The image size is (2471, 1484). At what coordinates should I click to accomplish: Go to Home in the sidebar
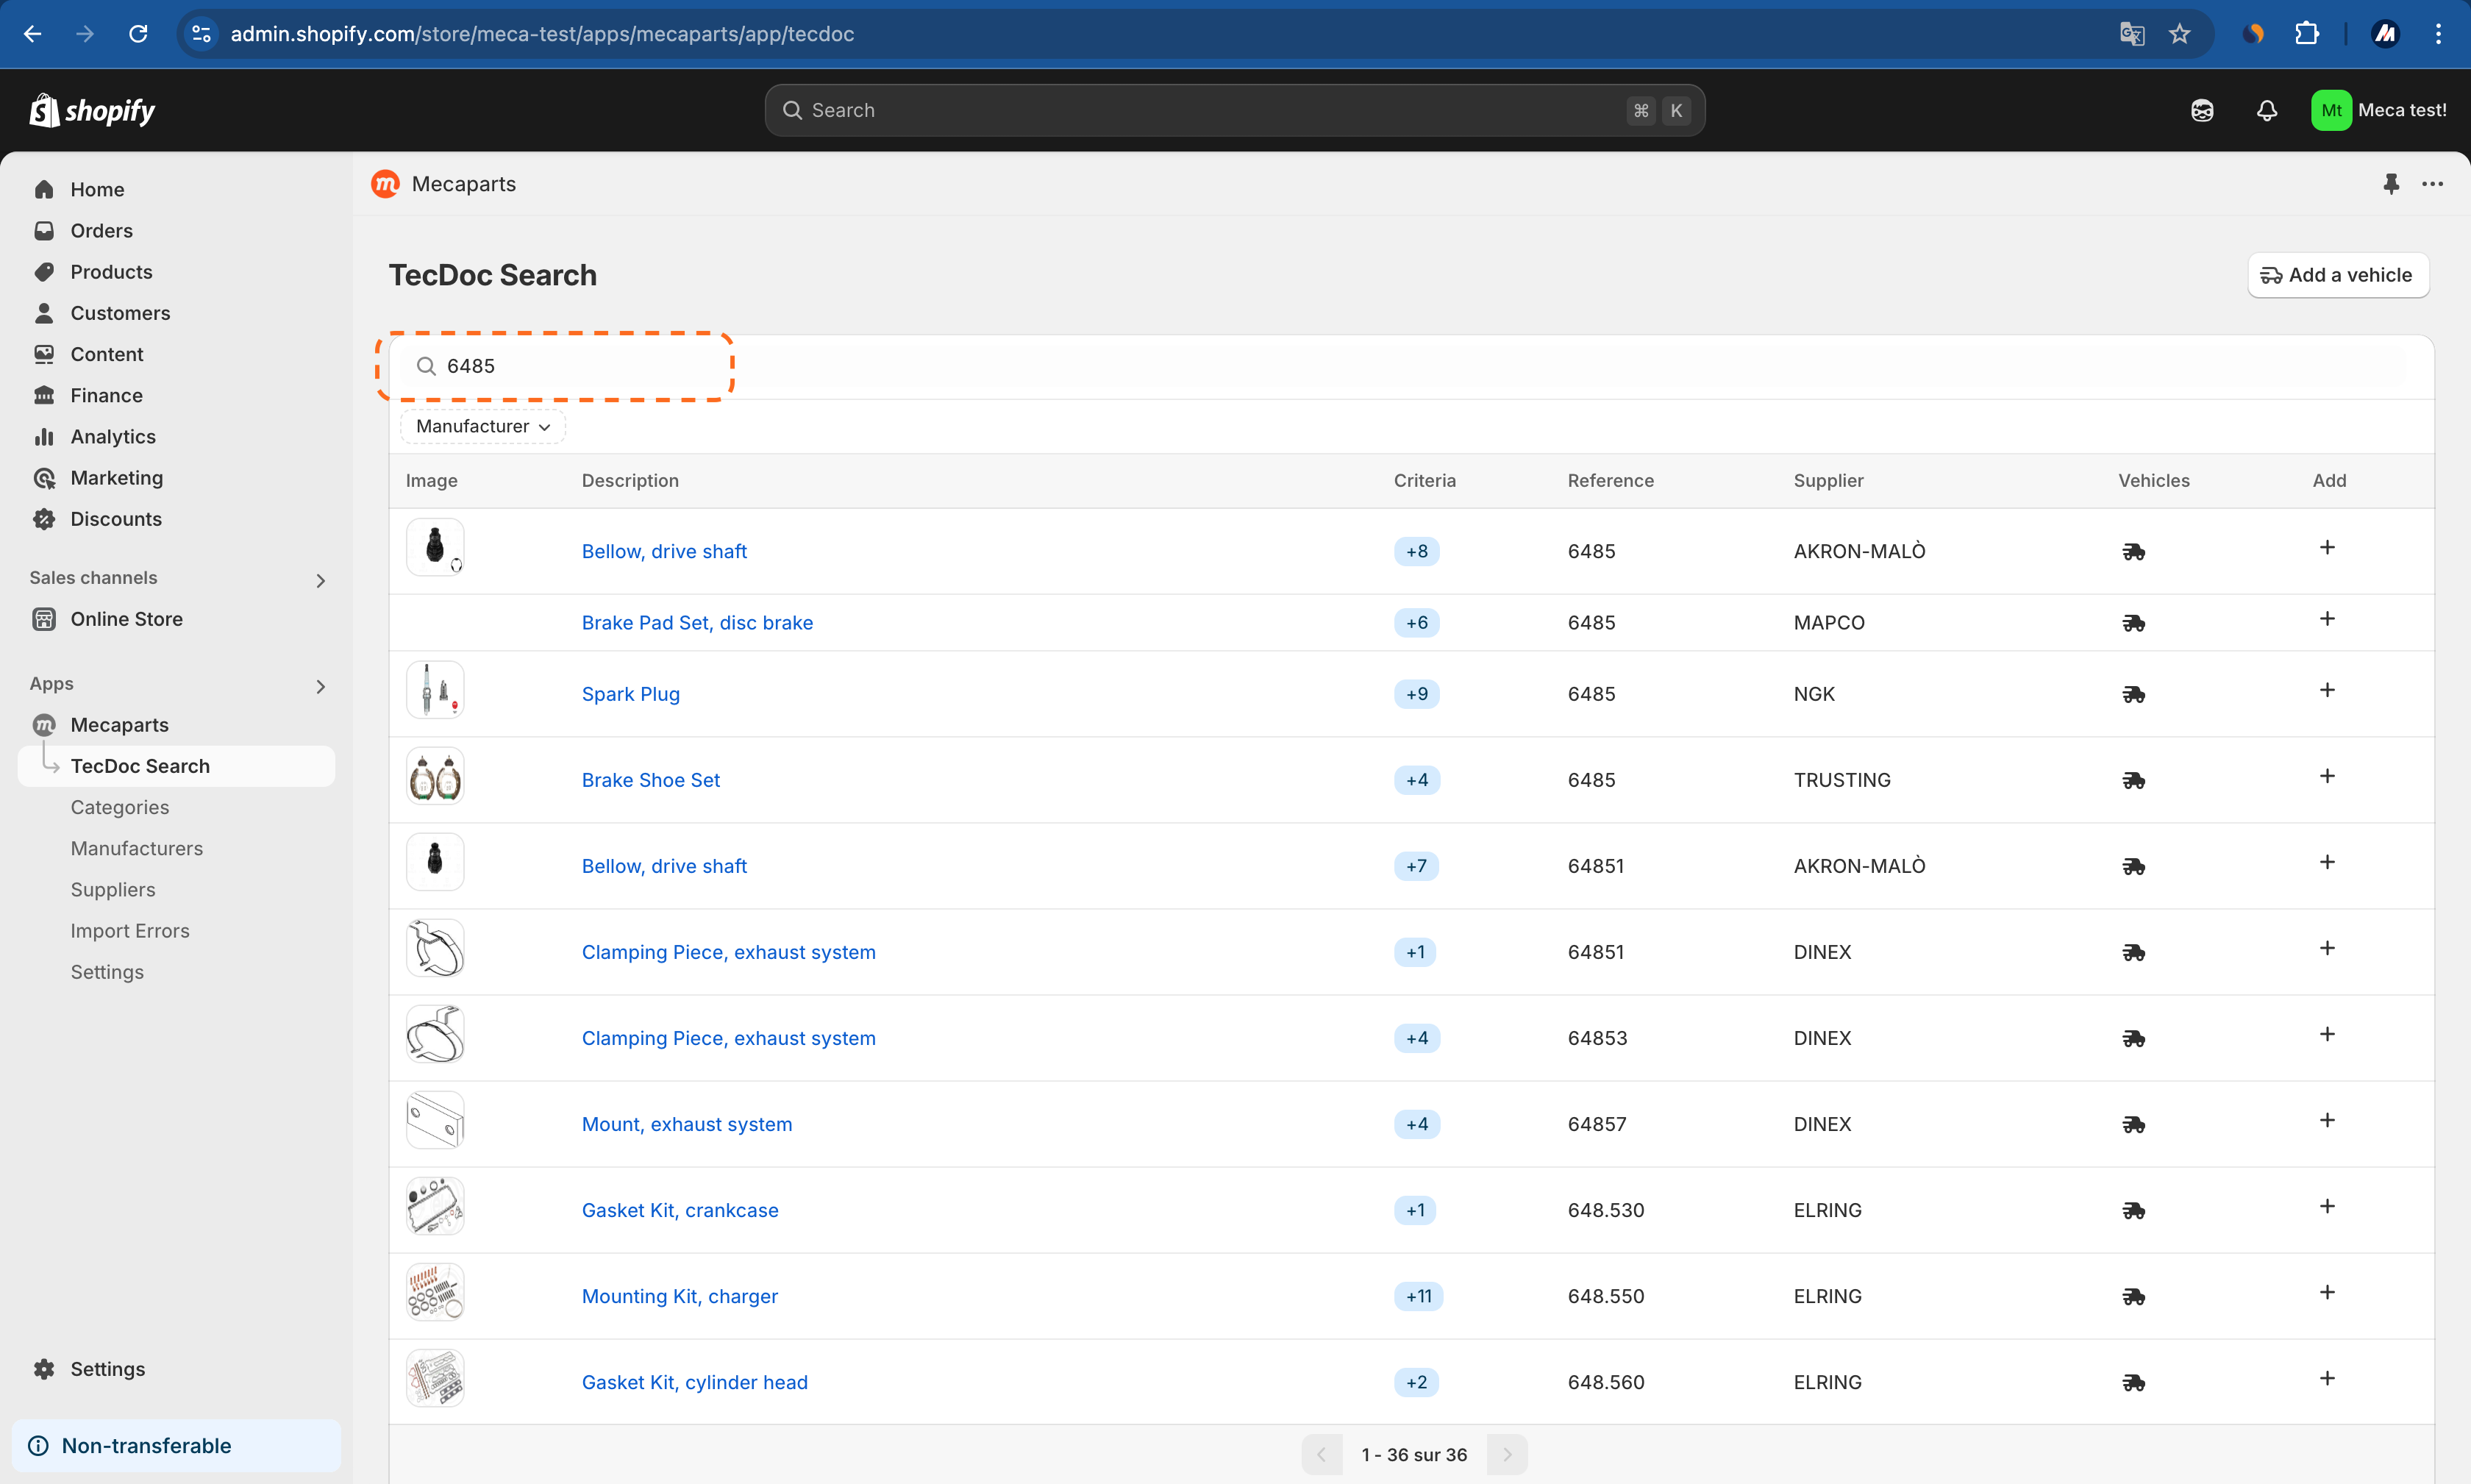(97, 189)
